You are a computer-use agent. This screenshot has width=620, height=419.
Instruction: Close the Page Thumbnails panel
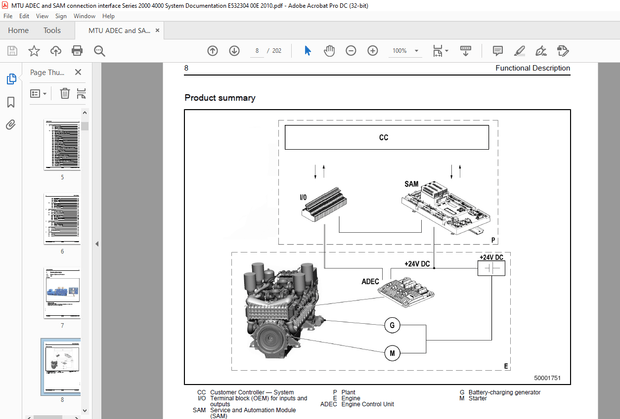click(78, 72)
